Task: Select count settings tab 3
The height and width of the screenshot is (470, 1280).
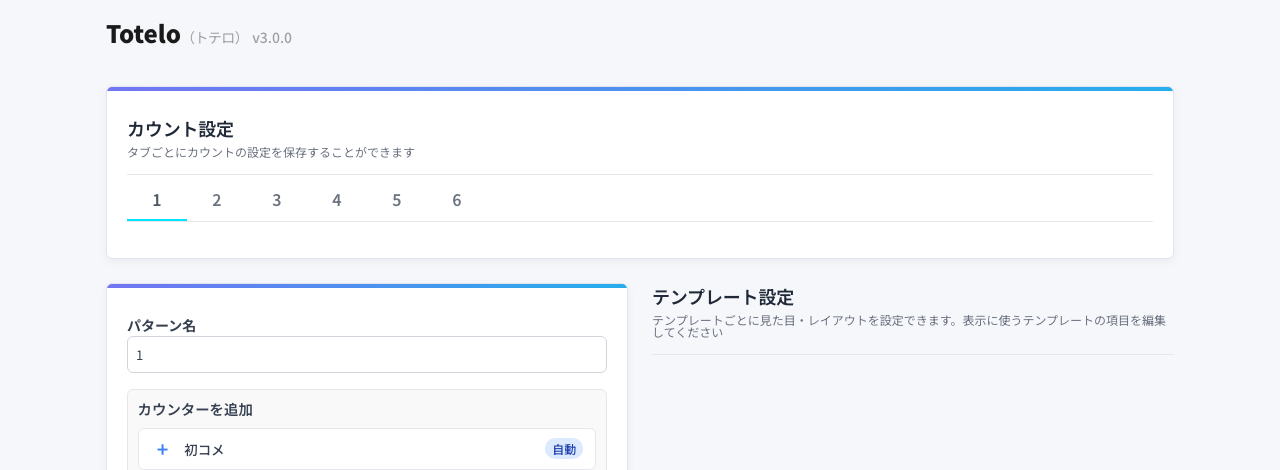Action: (x=277, y=200)
